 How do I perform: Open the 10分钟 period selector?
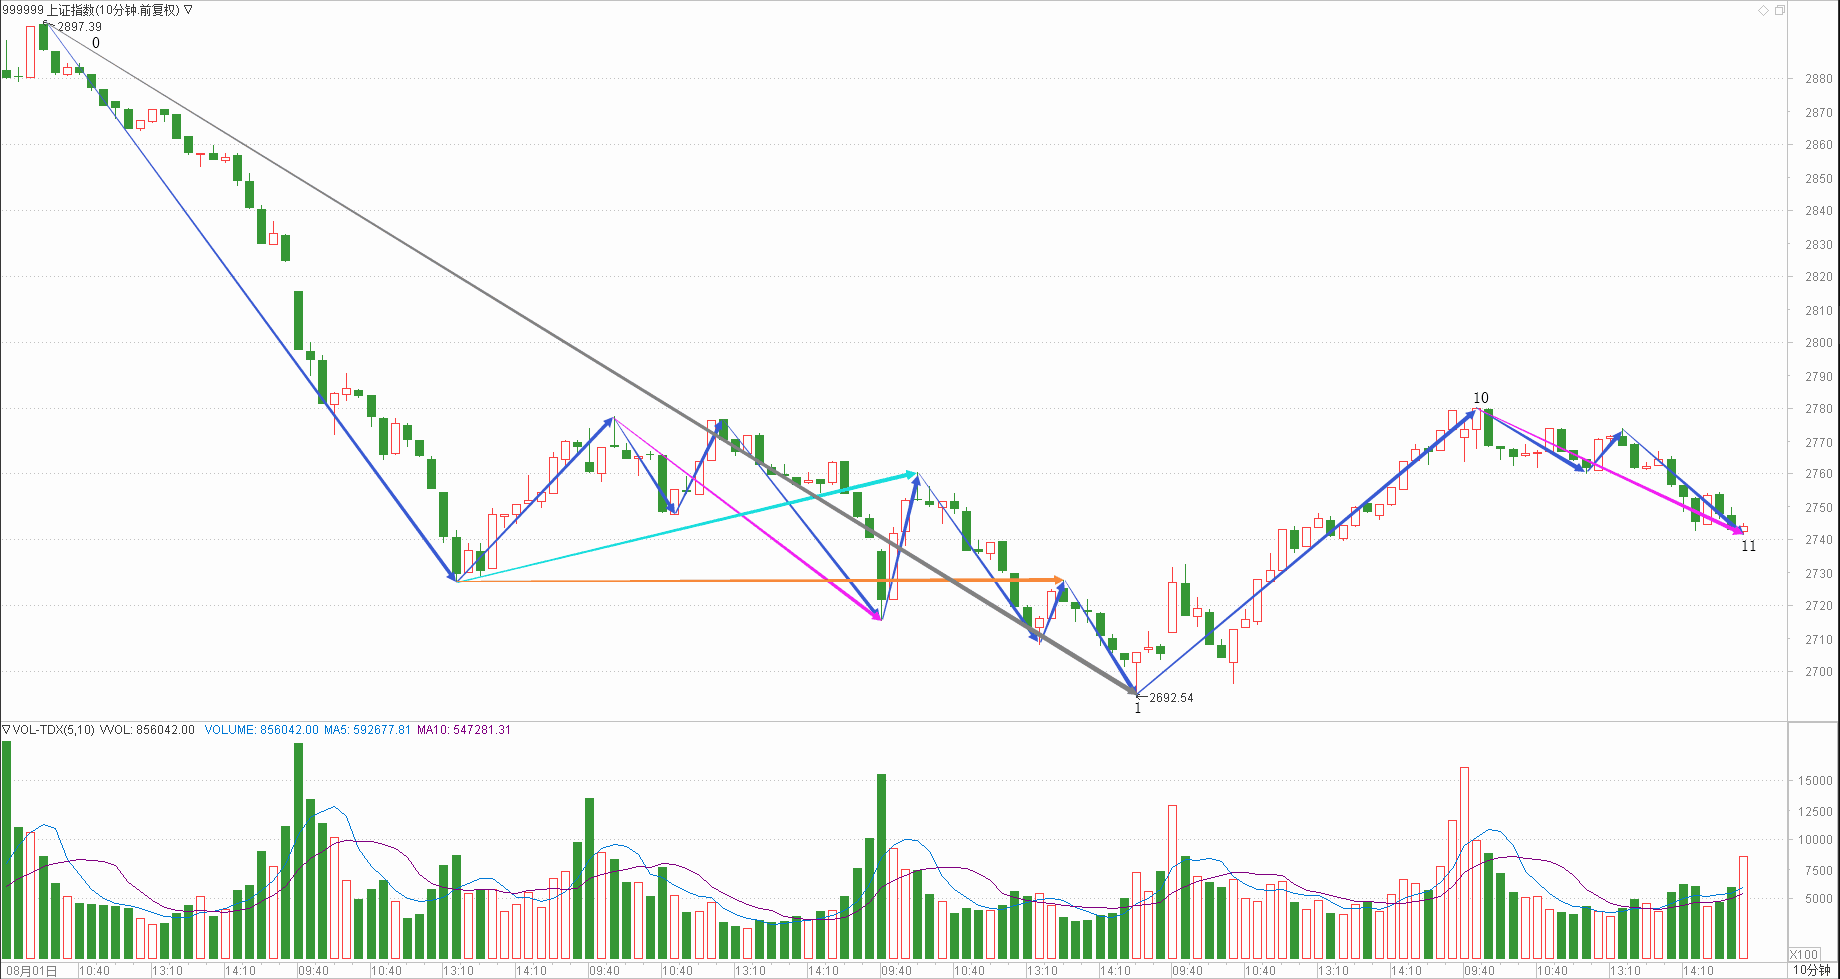1810,970
